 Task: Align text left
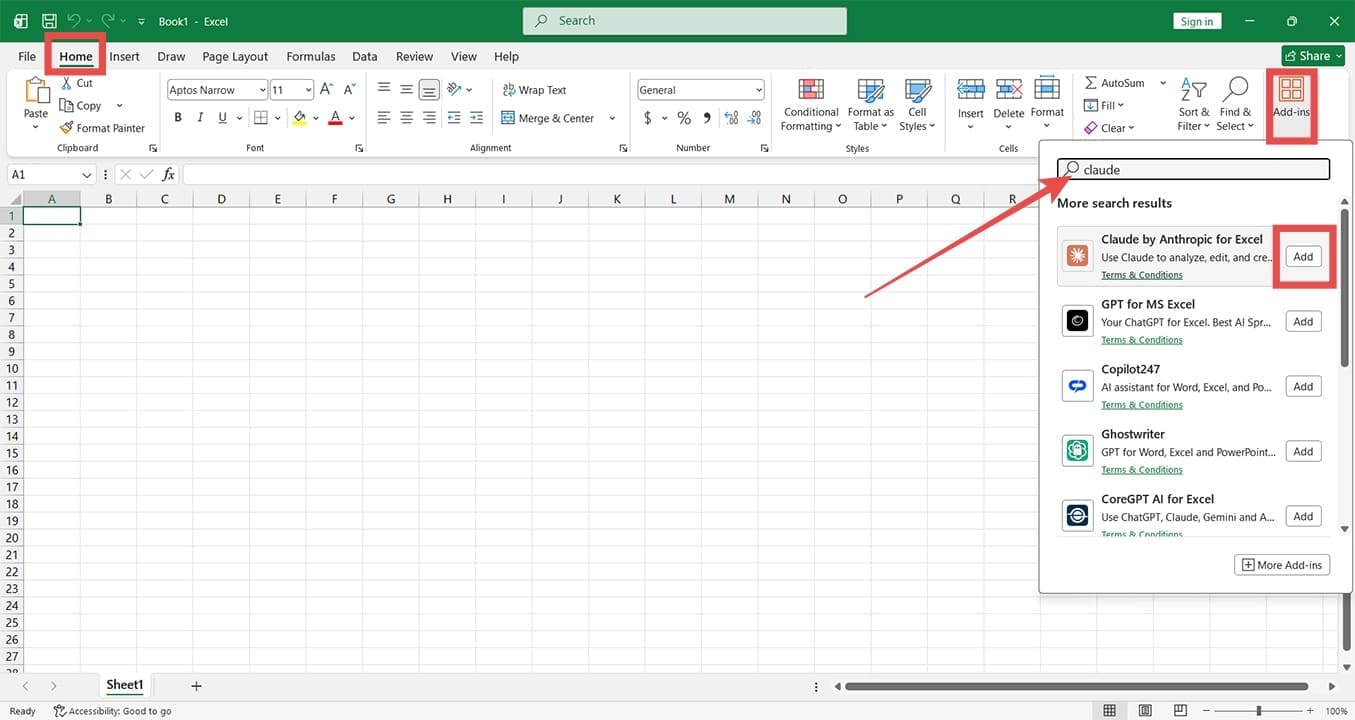[x=384, y=118]
